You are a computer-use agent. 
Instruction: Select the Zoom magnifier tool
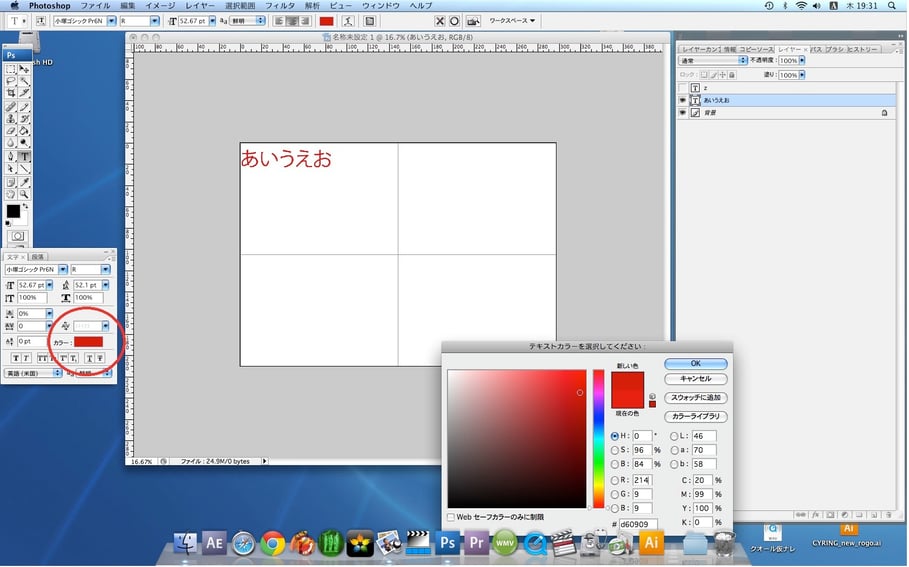pos(24,194)
